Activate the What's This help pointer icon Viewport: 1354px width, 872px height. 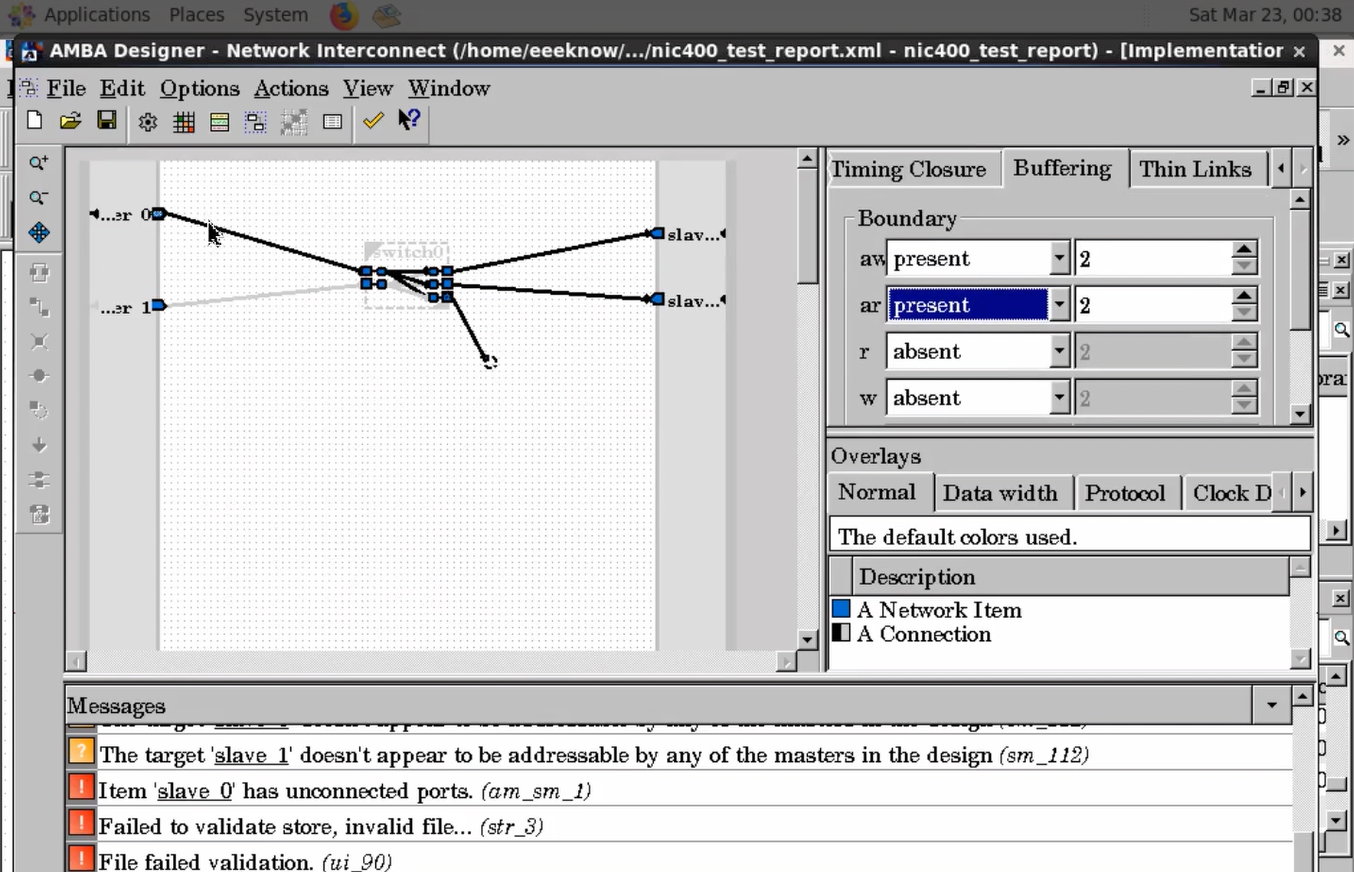(409, 120)
